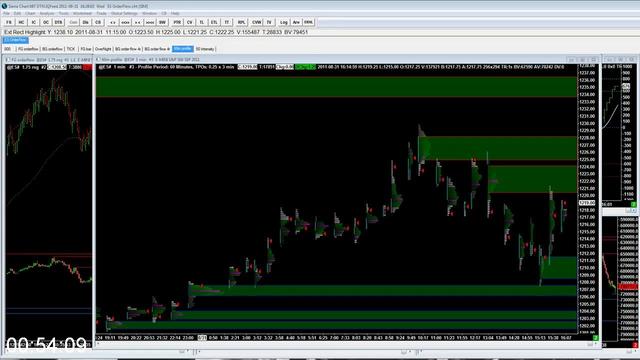Click the '>><<' compress spacing button
Screen dimensions: 640x360
point(150,22)
